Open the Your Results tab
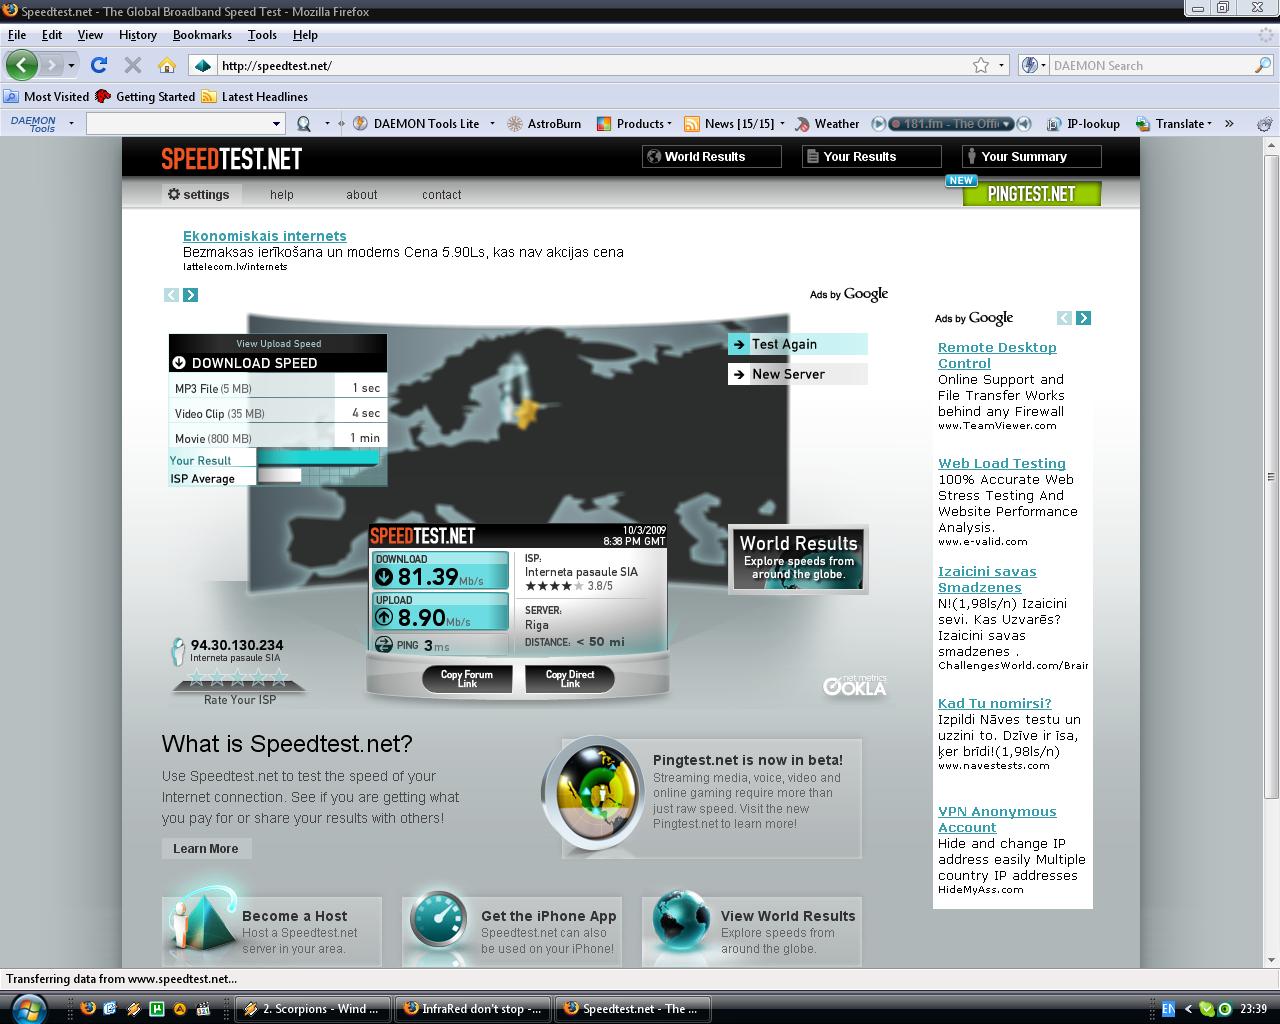The height and width of the screenshot is (1024, 1280). (871, 156)
